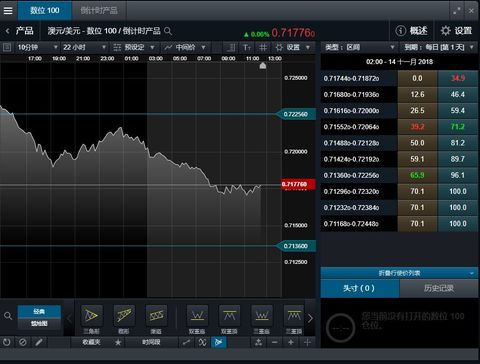Click the product search magnifier icon
The width and height of the screenshot is (480, 364).
168,31
